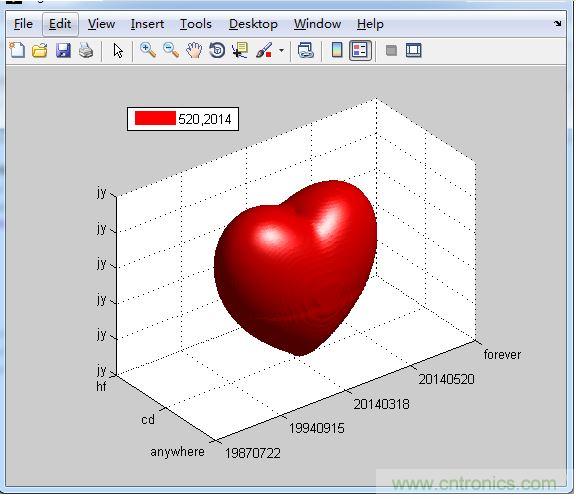
Task: Select the Zoom In magnifier tool
Action: [x=148, y=50]
